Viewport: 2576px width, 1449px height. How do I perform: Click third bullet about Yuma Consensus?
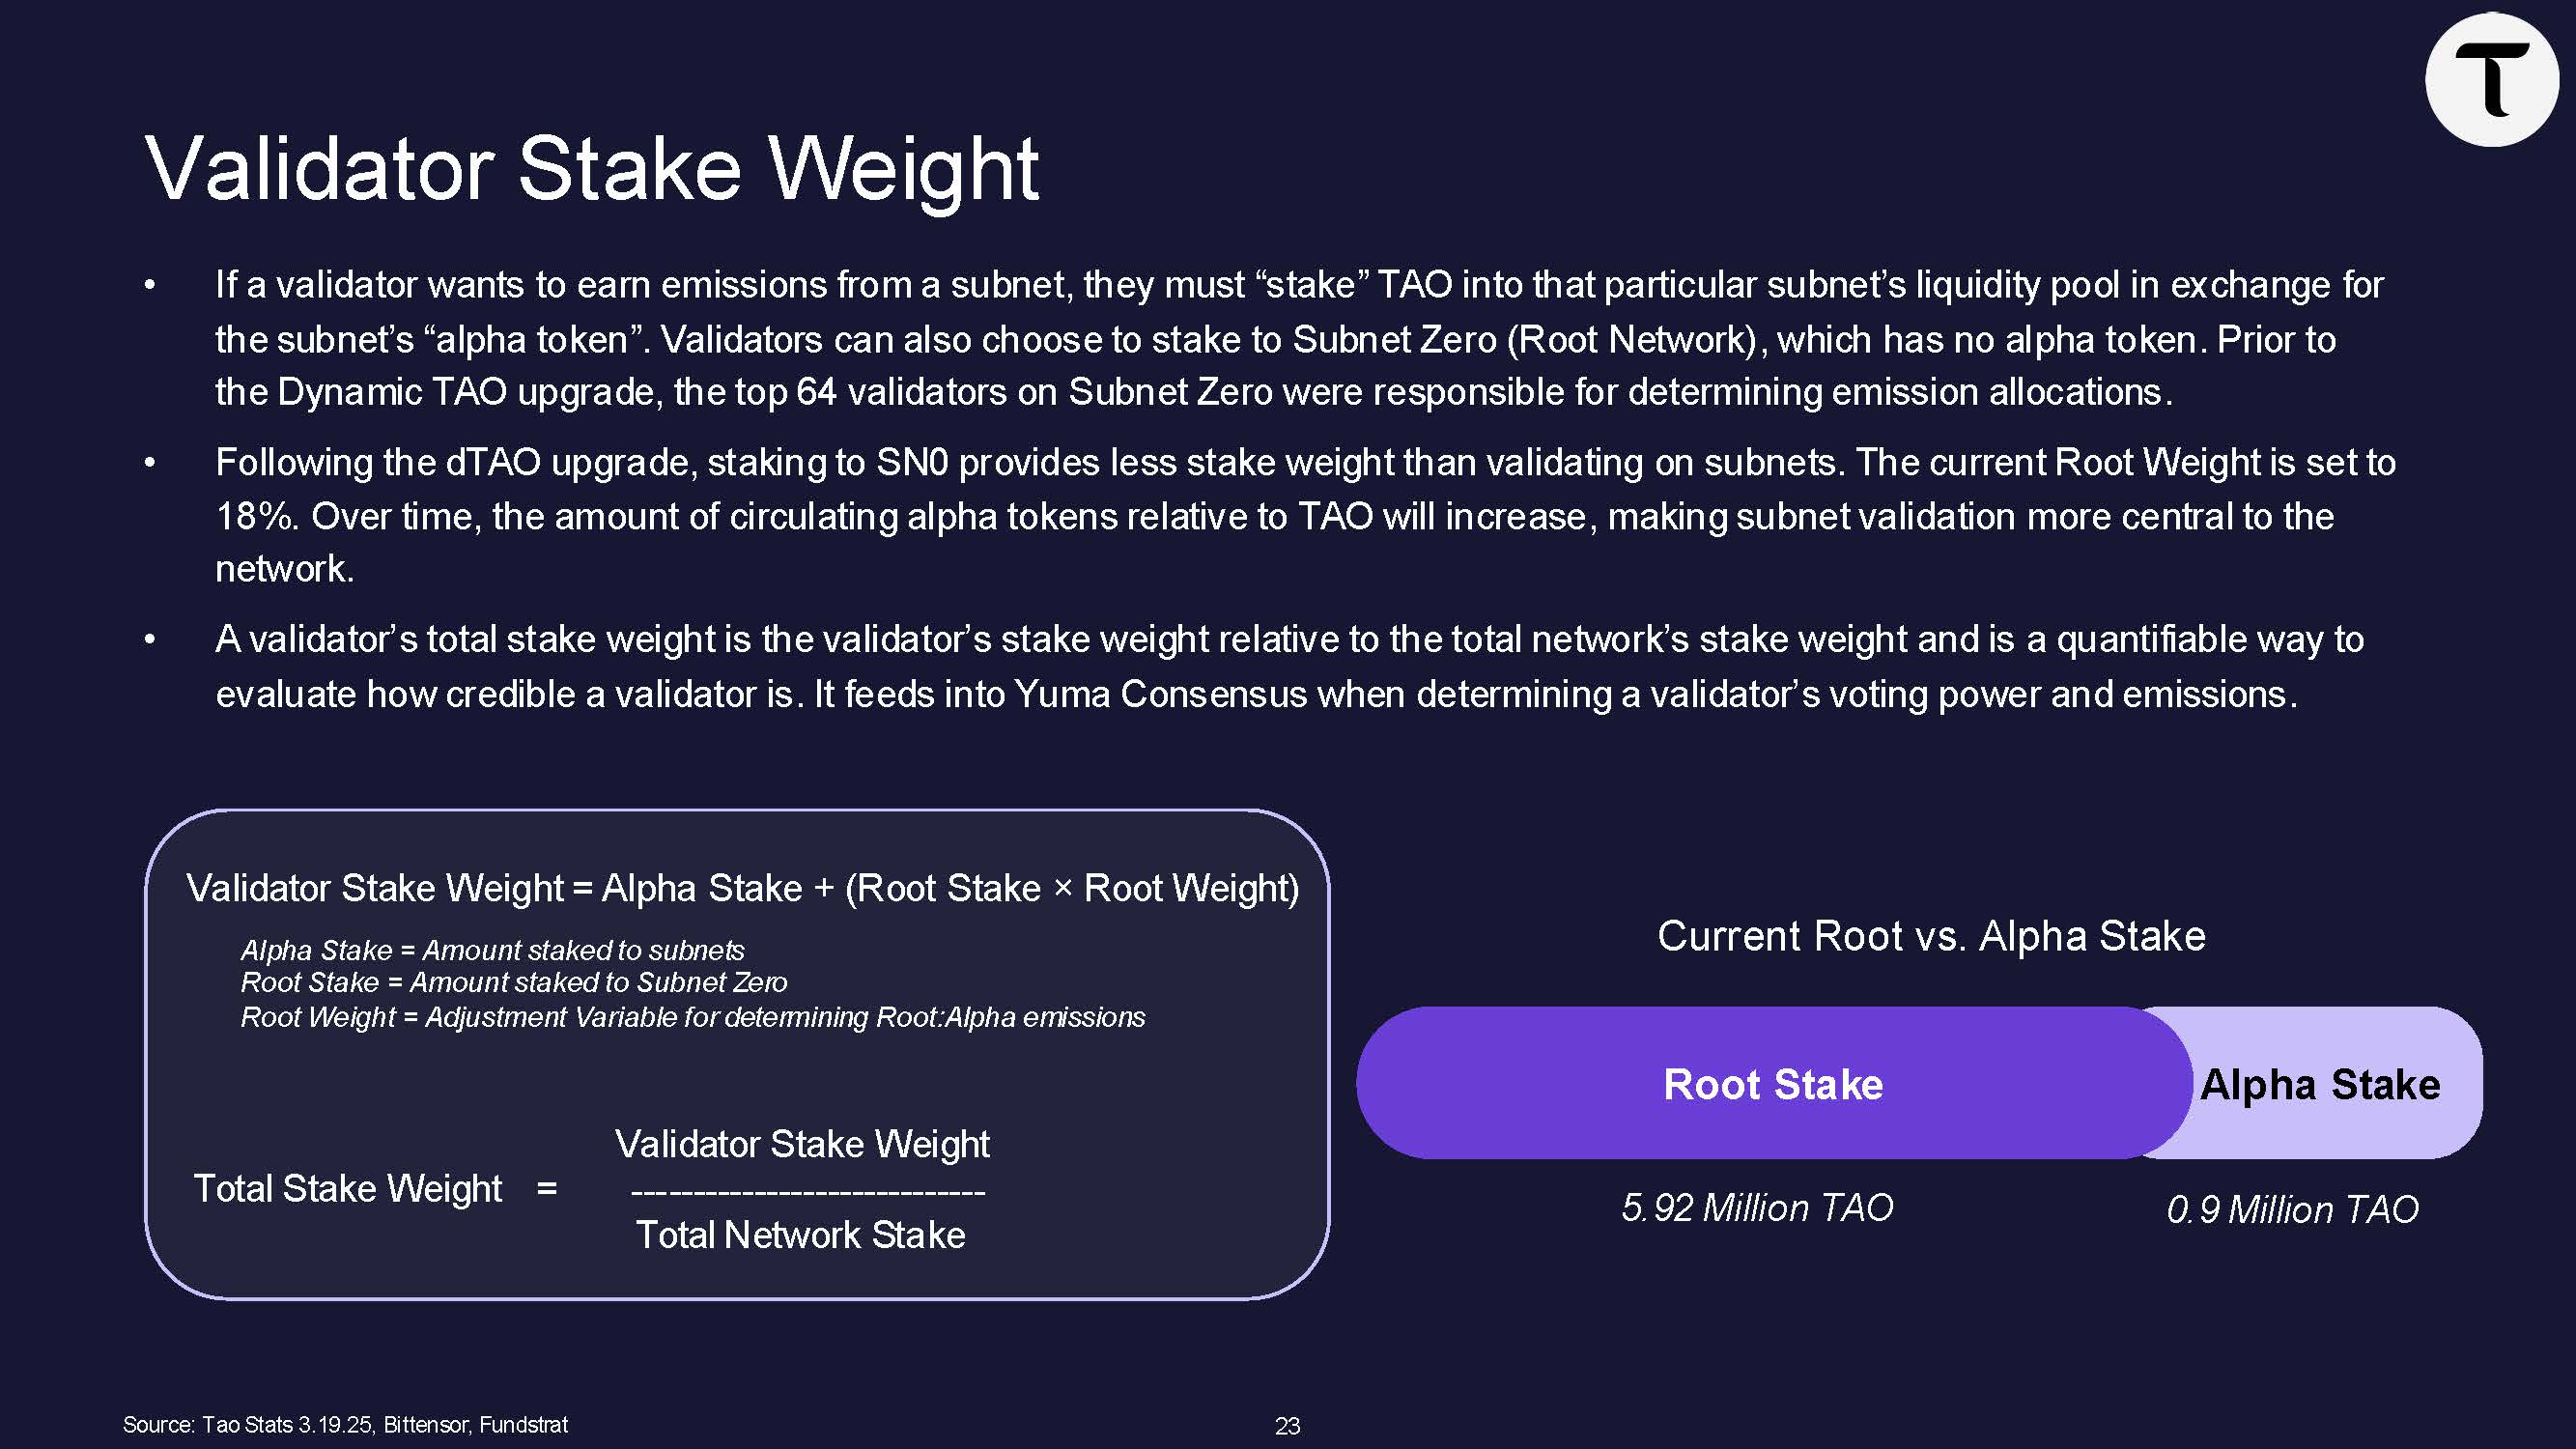coord(1290,666)
